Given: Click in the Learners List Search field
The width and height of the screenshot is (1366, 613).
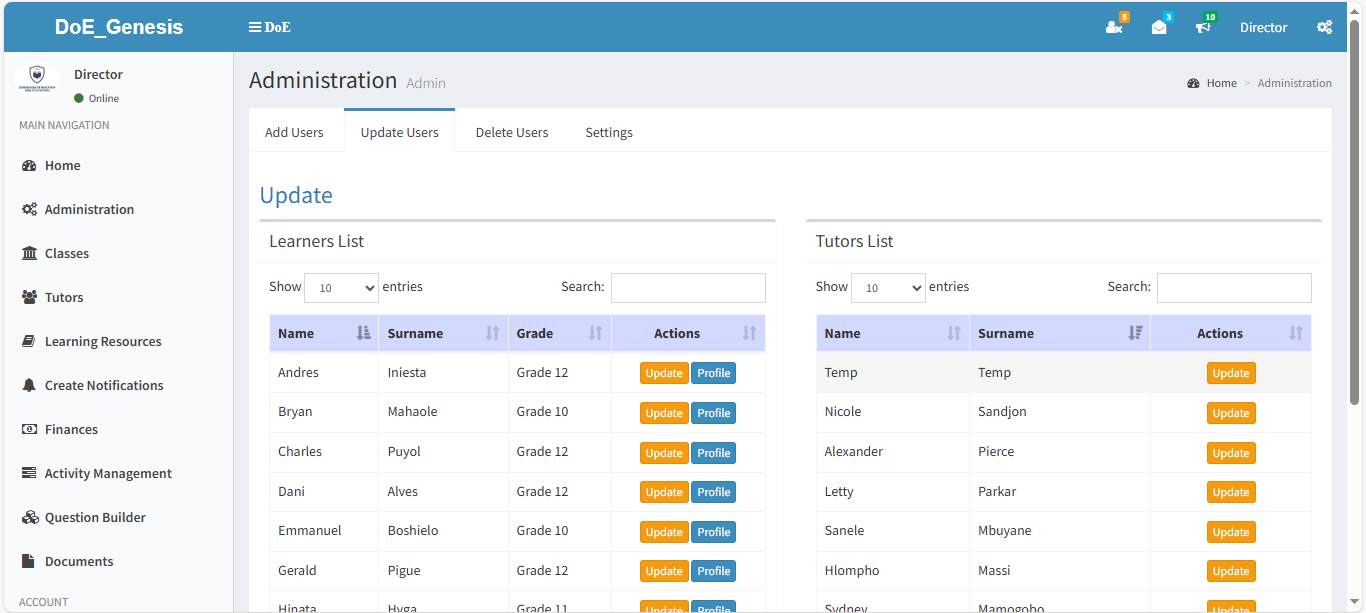Looking at the screenshot, I should tap(688, 287).
